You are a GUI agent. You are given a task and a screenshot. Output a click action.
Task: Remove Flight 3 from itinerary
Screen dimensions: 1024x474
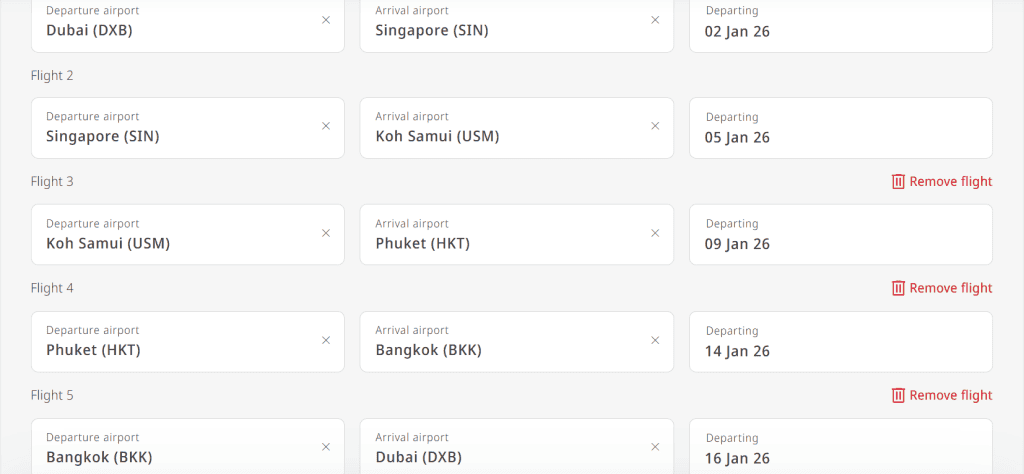tap(941, 181)
